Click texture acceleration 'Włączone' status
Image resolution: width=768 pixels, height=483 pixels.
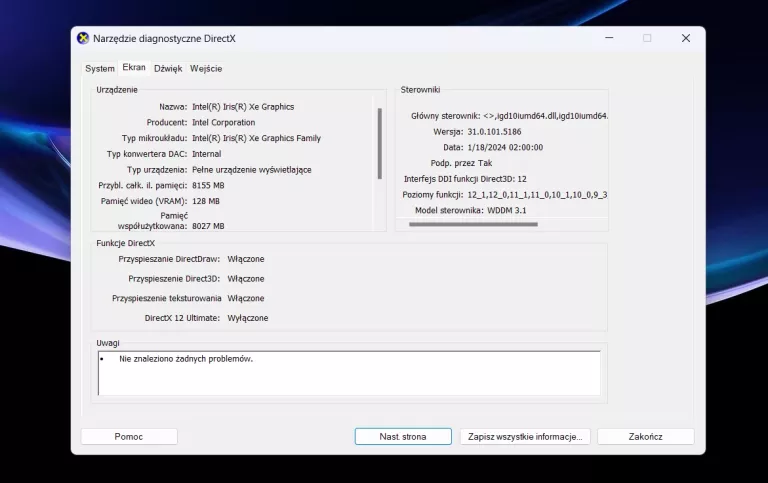245,298
